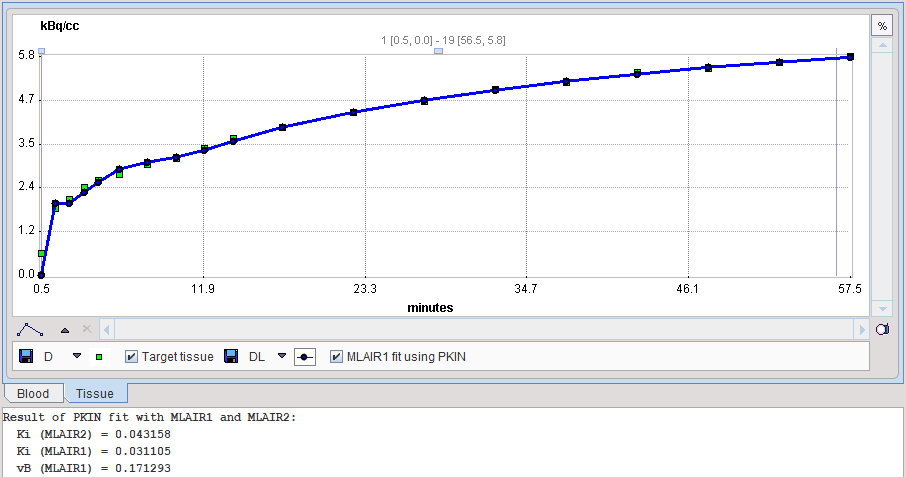Save the Target tissue curve via disk icon

(26, 356)
